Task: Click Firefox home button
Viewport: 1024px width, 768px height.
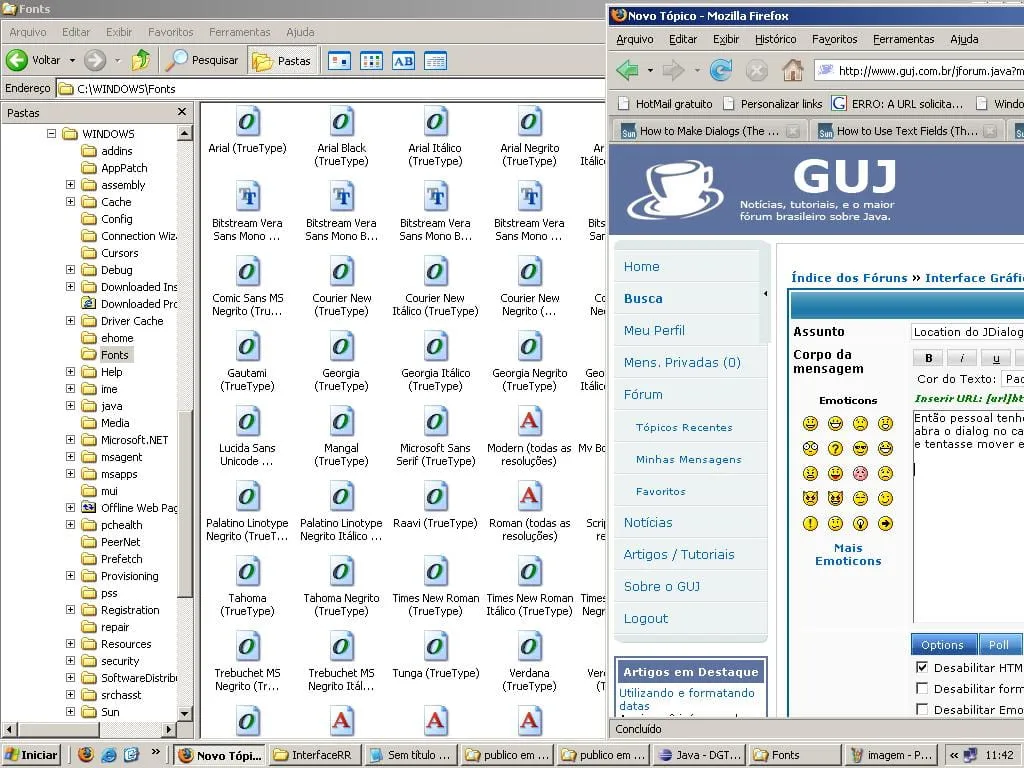Action: [x=792, y=70]
